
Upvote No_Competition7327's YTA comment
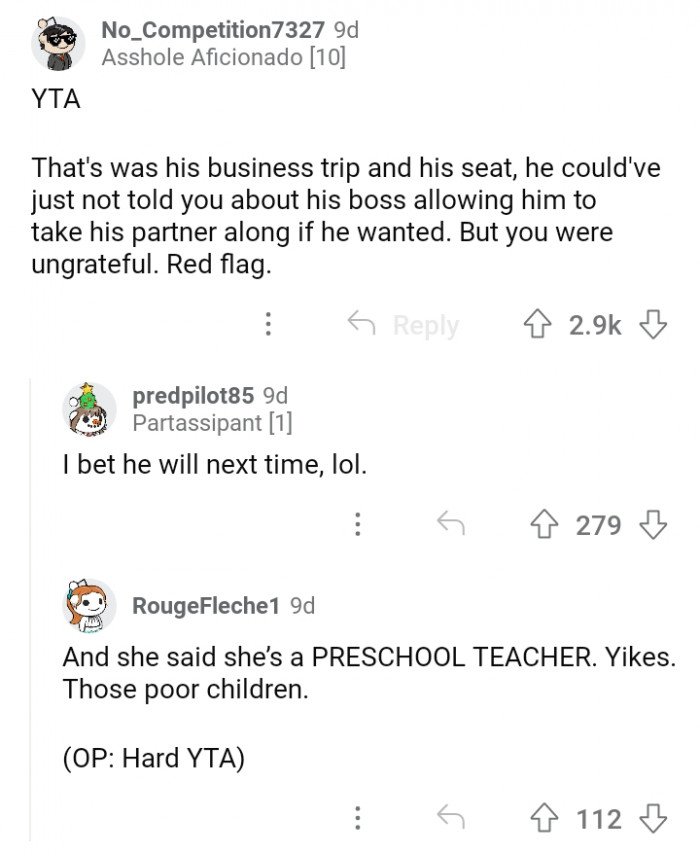click(x=537, y=324)
